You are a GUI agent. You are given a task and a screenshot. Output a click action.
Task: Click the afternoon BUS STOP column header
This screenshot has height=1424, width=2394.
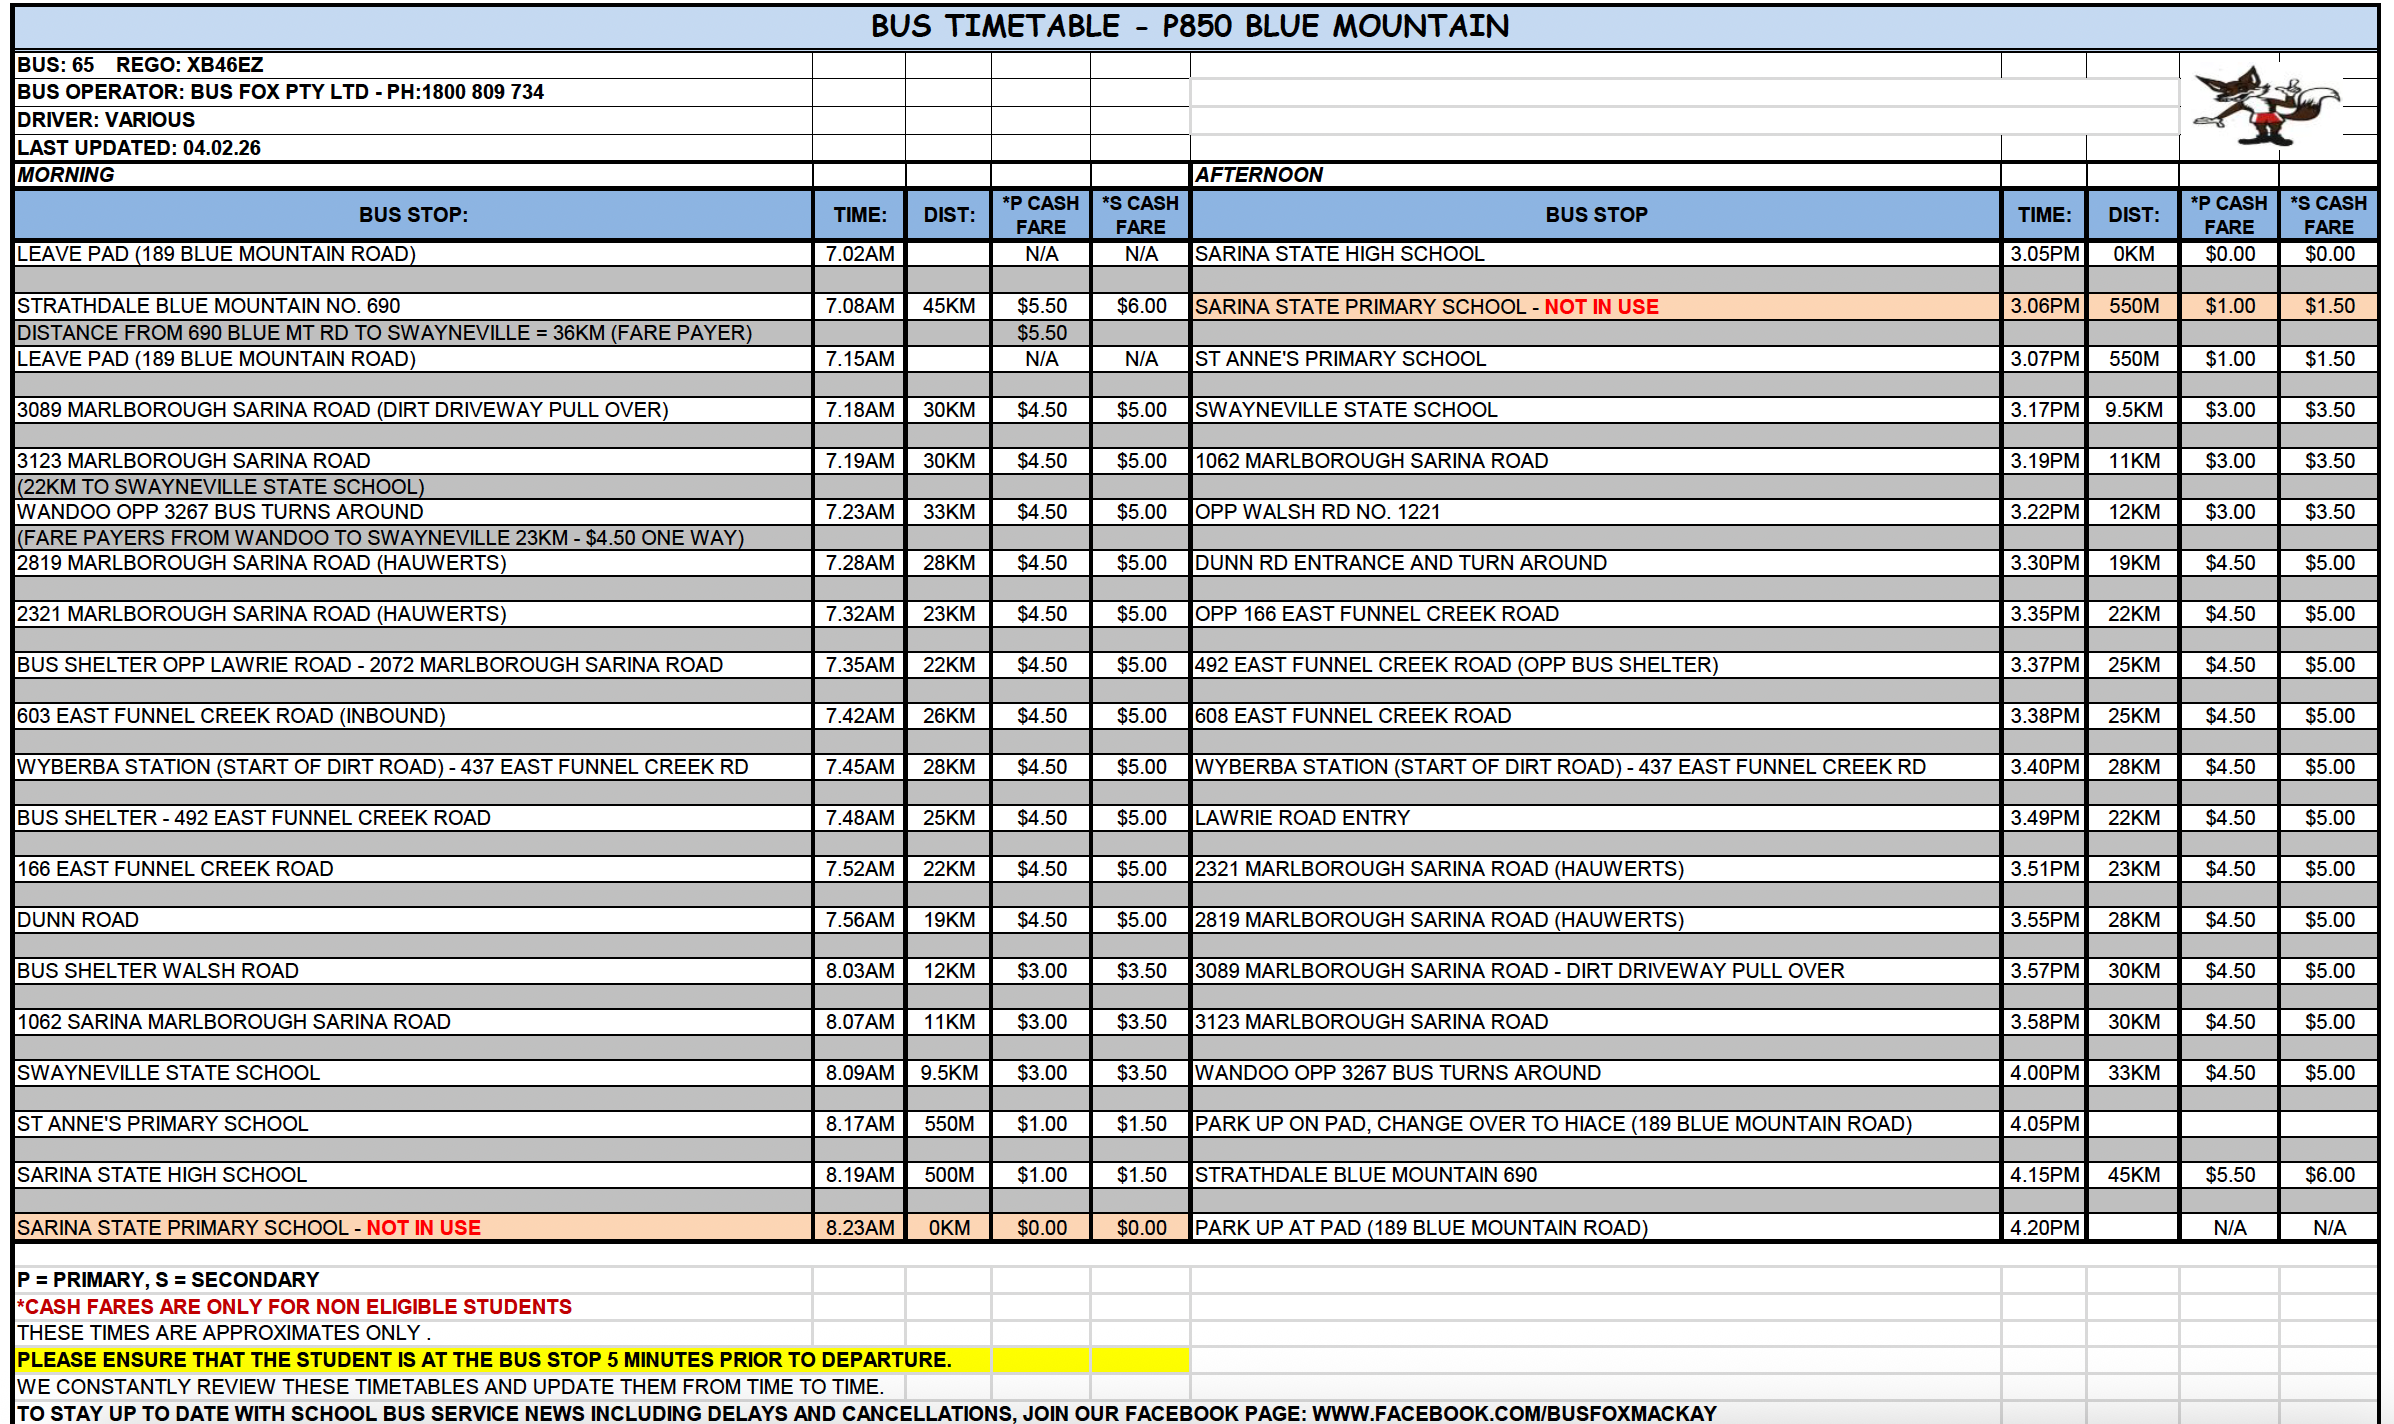coord(1595,215)
